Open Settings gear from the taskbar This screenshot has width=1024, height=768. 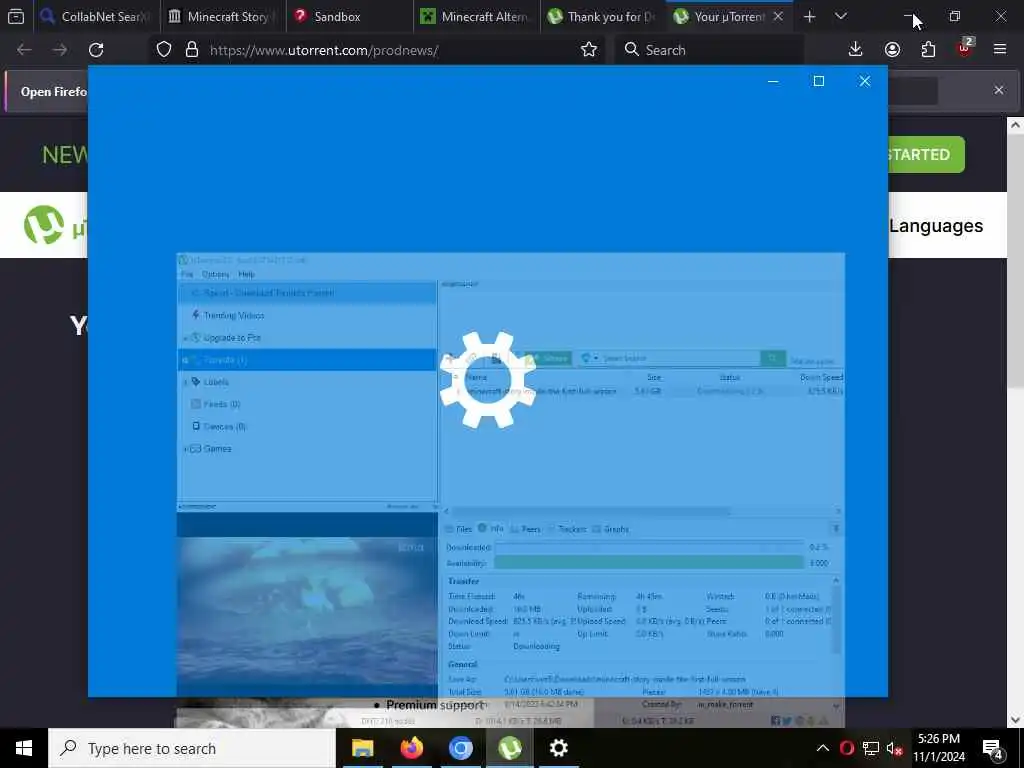pyautogui.click(x=558, y=748)
